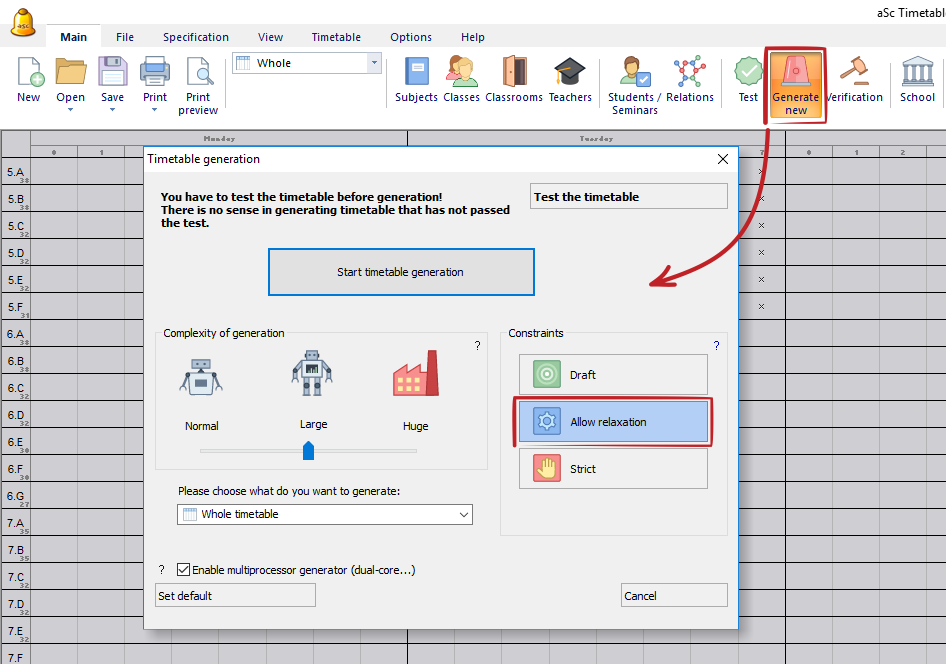The height and width of the screenshot is (664, 946).
Task: Select the Strict constraints option
Action: [x=612, y=469]
